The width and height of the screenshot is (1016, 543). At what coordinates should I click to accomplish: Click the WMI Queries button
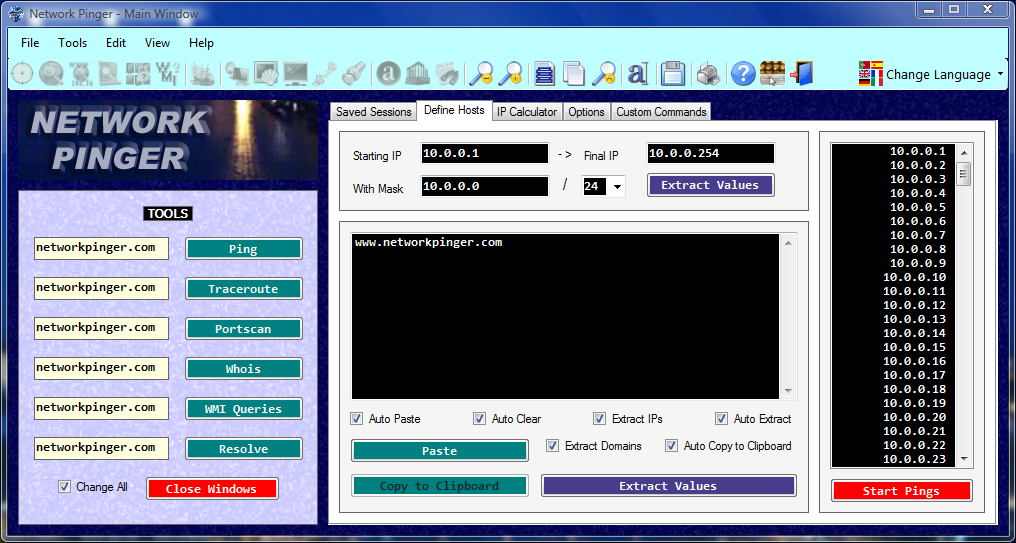pos(244,410)
